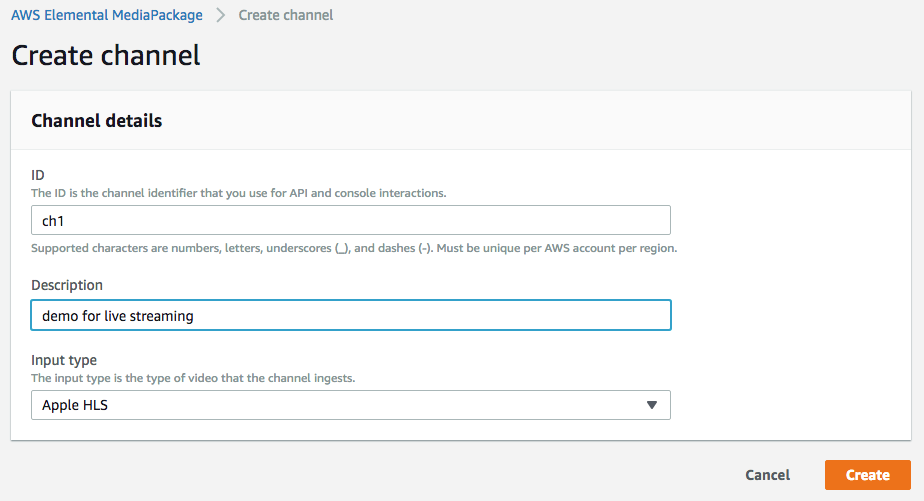Click the 'Description' field label
Image resolution: width=924 pixels, height=501 pixels.
(67, 285)
